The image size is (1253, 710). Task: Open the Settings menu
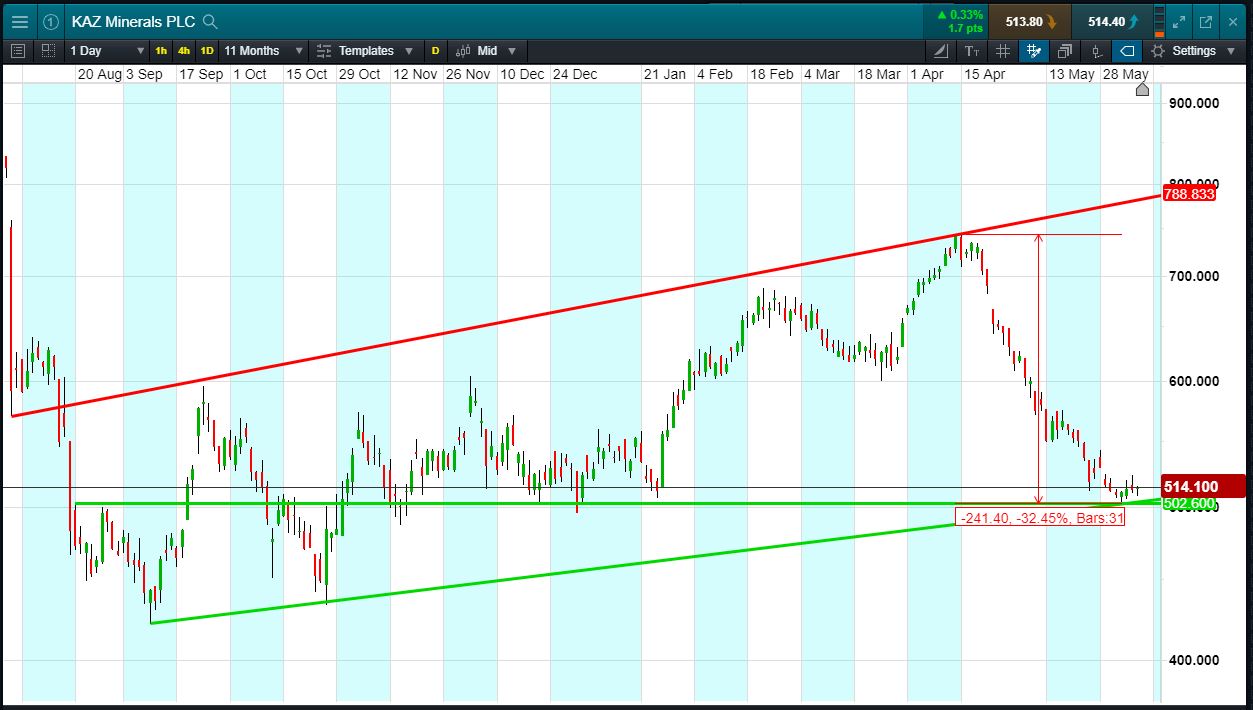pyautogui.click(x=1193, y=51)
